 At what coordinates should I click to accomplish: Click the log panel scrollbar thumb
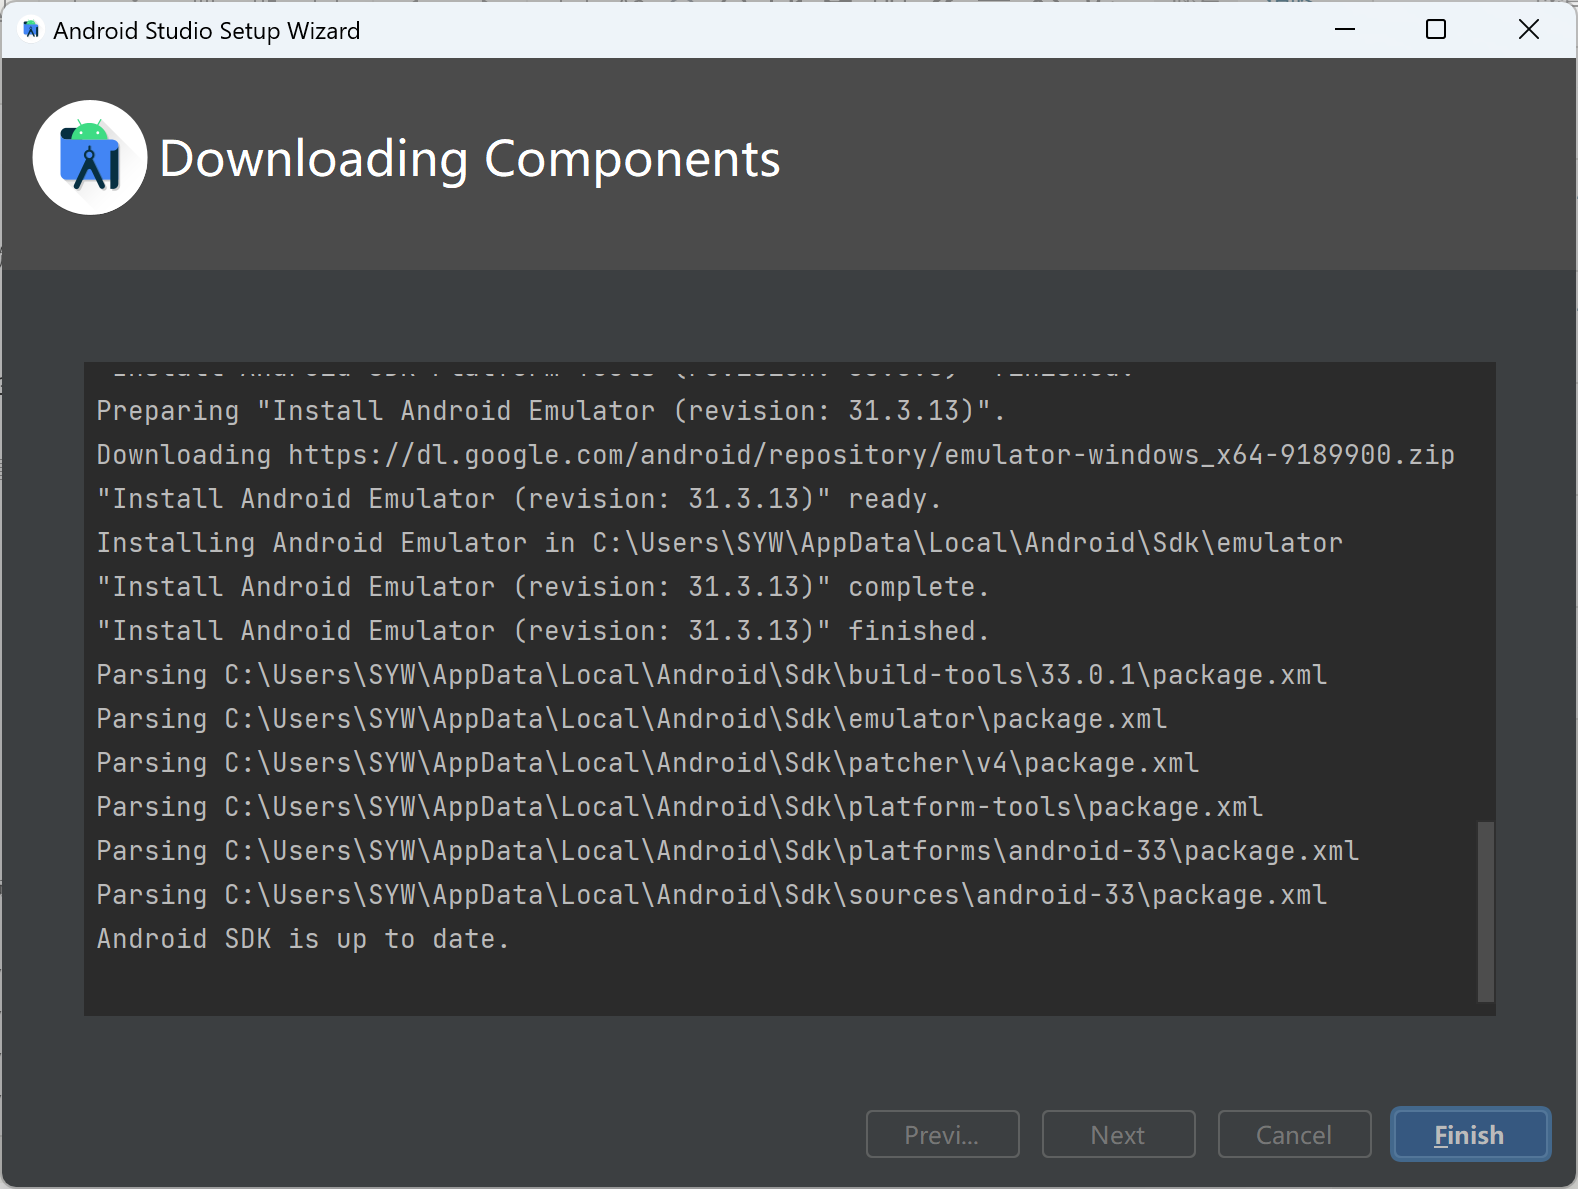click(x=1485, y=911)
